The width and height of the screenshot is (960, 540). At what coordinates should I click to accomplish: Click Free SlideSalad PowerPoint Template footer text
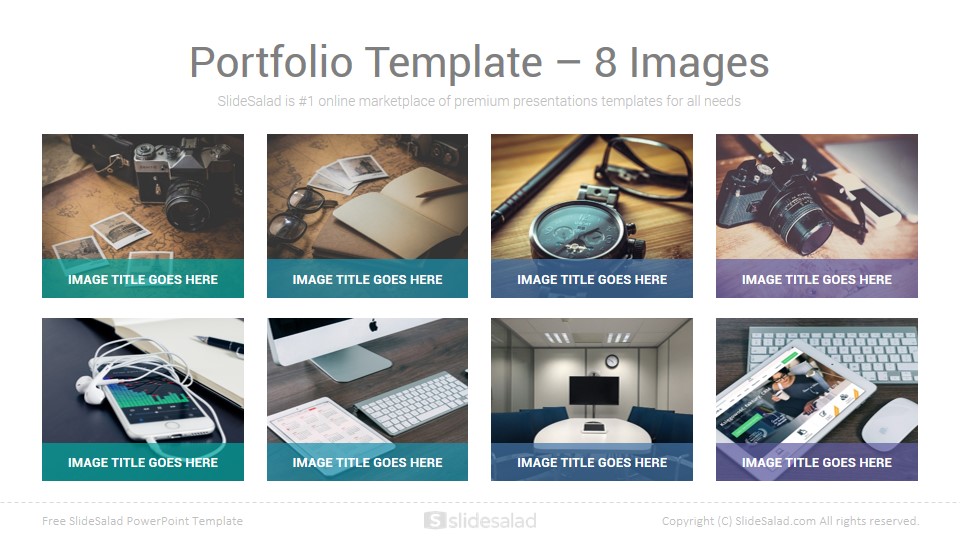[143, 521]
